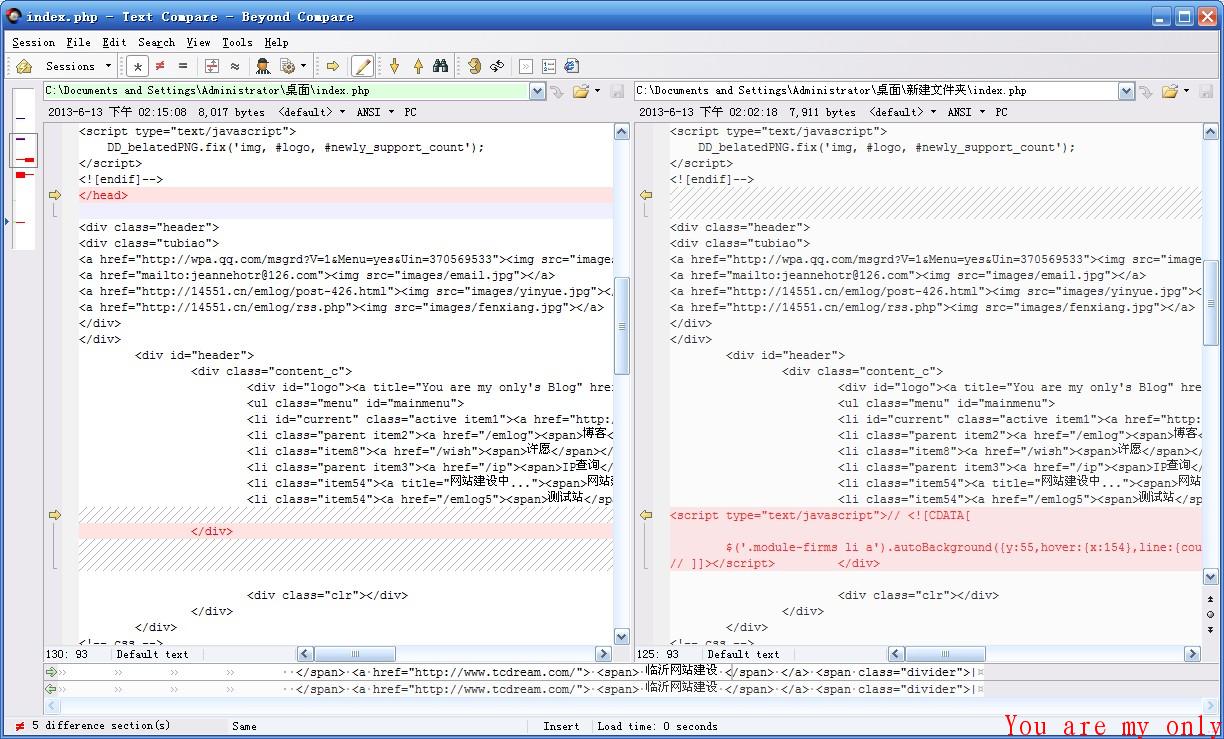Click the Swap Sides icon
This screenshot has height=739, width=1224.
[x=496, y=66]
